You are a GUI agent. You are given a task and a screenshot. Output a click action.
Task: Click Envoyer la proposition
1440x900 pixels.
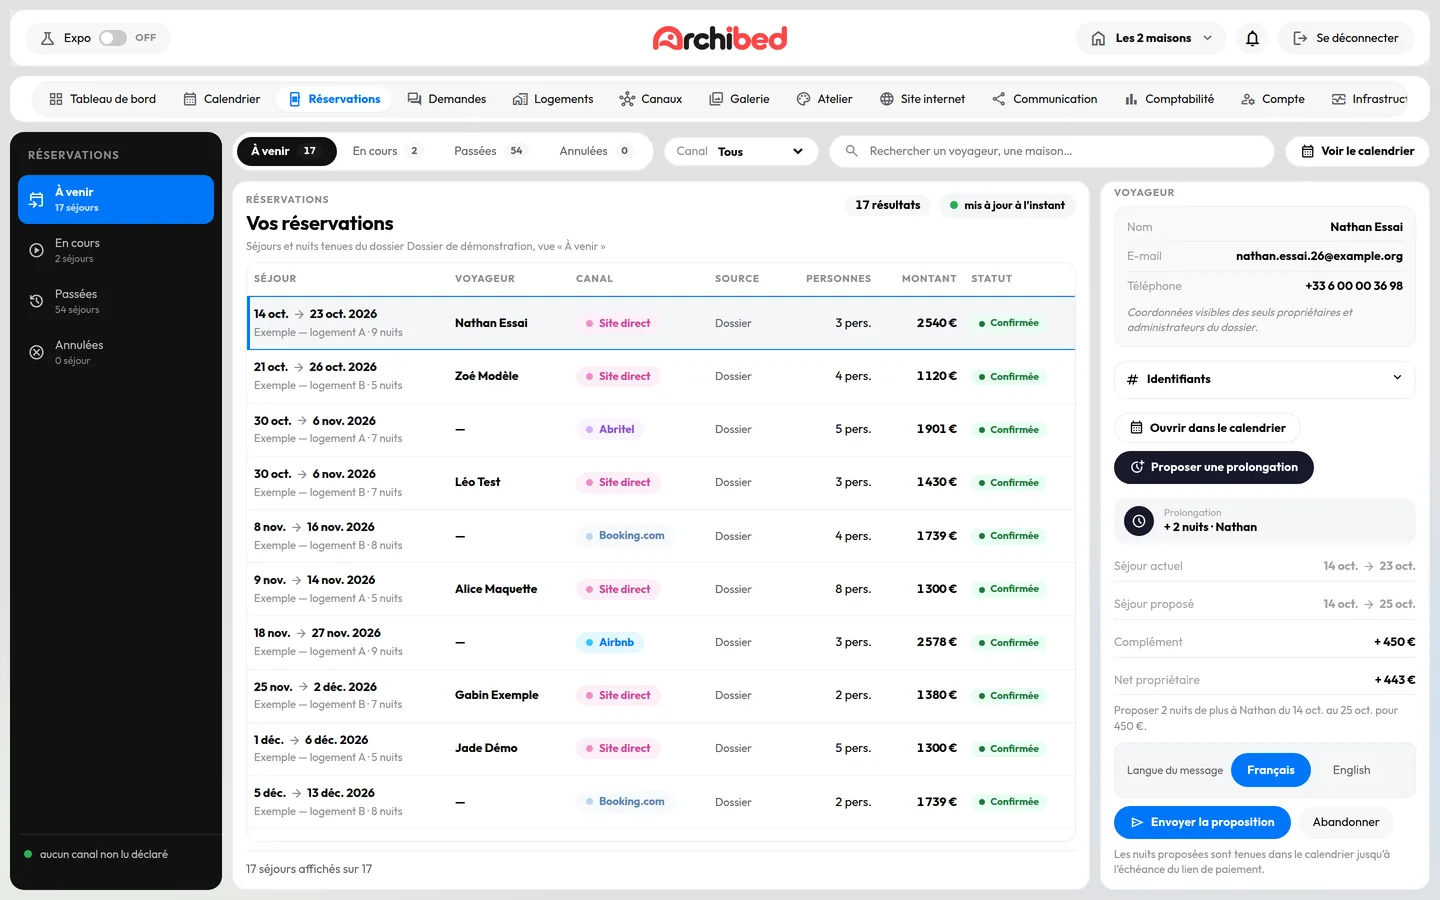click(x=1202, y=822)
